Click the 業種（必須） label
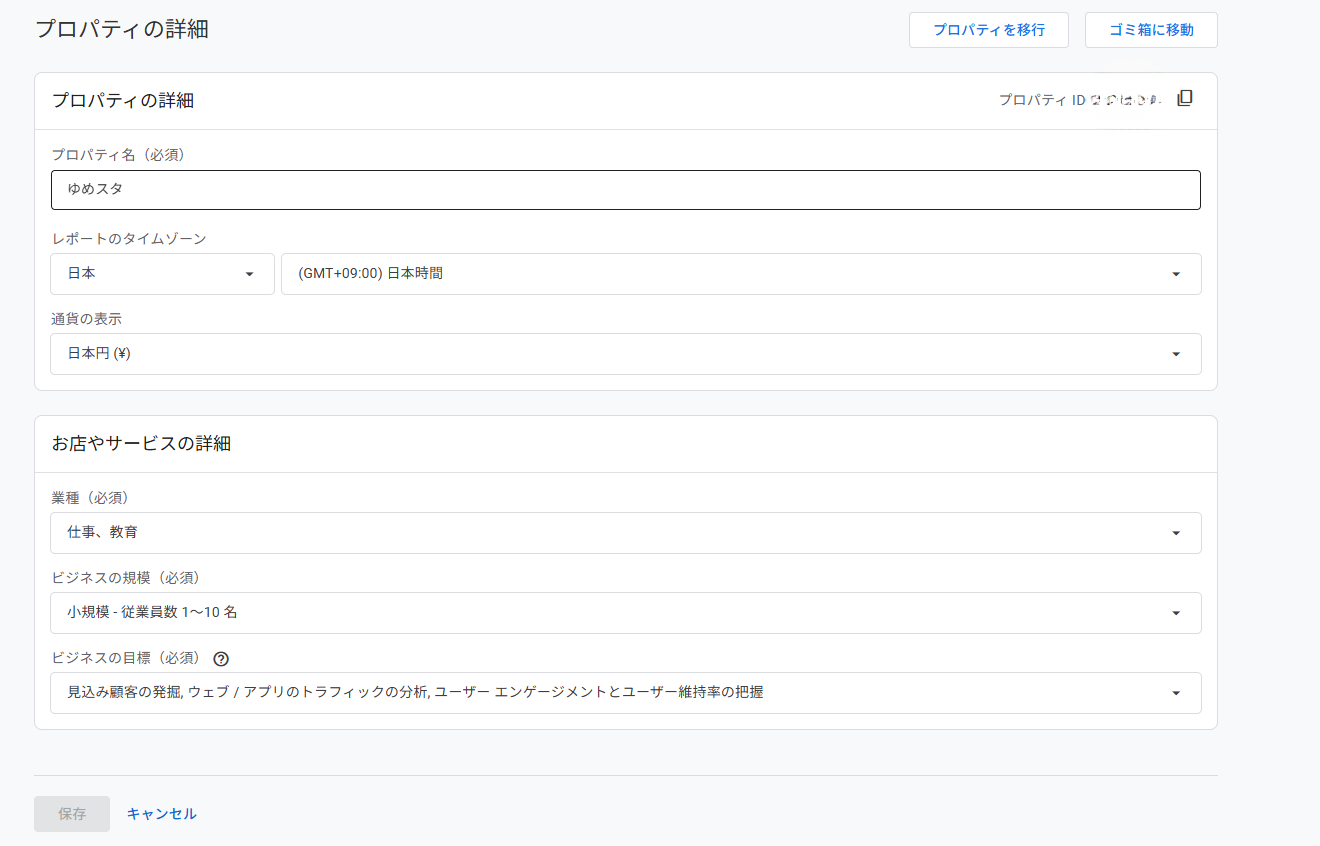 [90, 498]
